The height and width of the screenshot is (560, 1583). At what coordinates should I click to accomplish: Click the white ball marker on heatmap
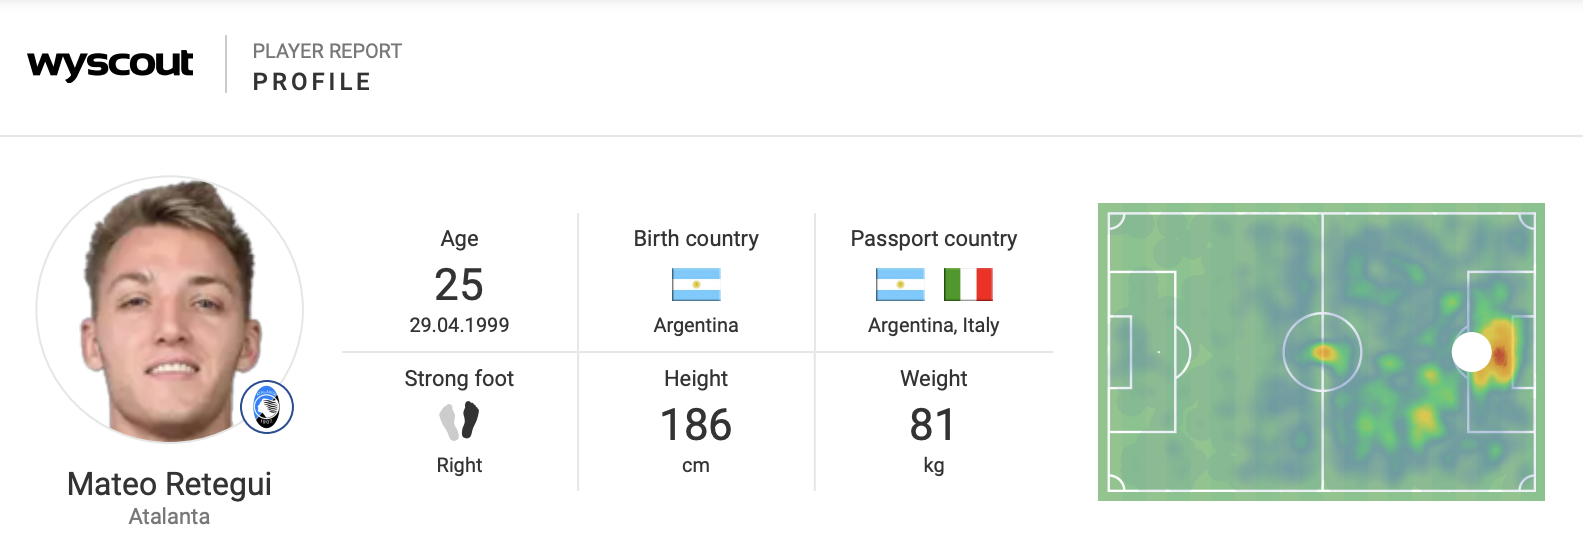(x=1471, y=352)
